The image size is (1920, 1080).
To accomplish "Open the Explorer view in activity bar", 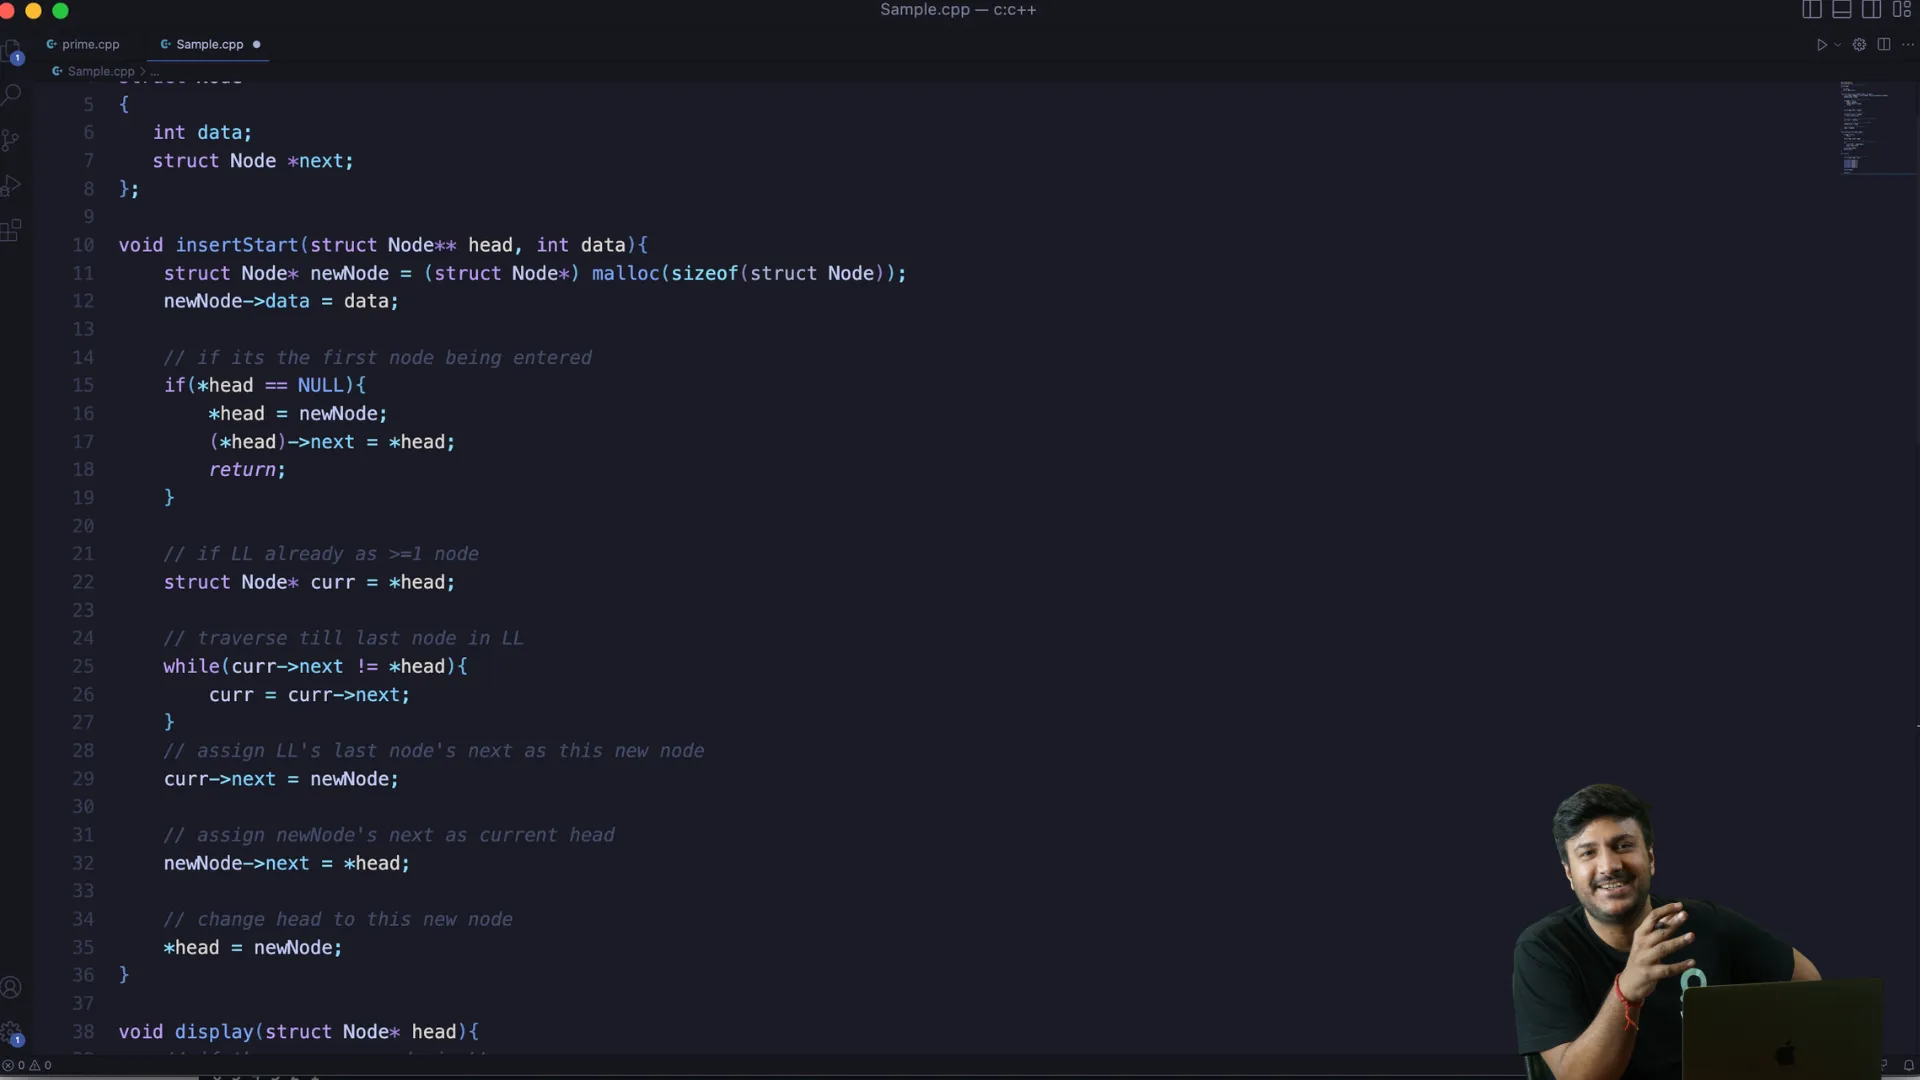I will coord(11,50).
